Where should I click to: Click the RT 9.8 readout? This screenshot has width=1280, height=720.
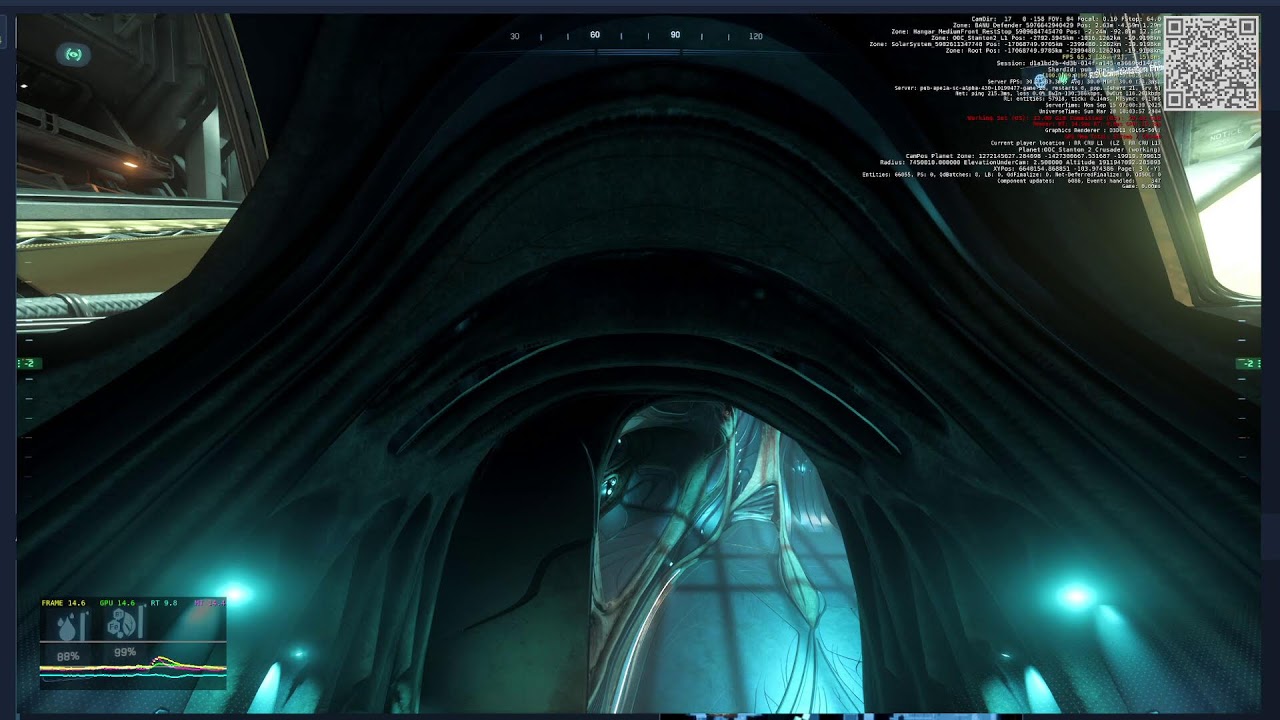coord(163,603)
